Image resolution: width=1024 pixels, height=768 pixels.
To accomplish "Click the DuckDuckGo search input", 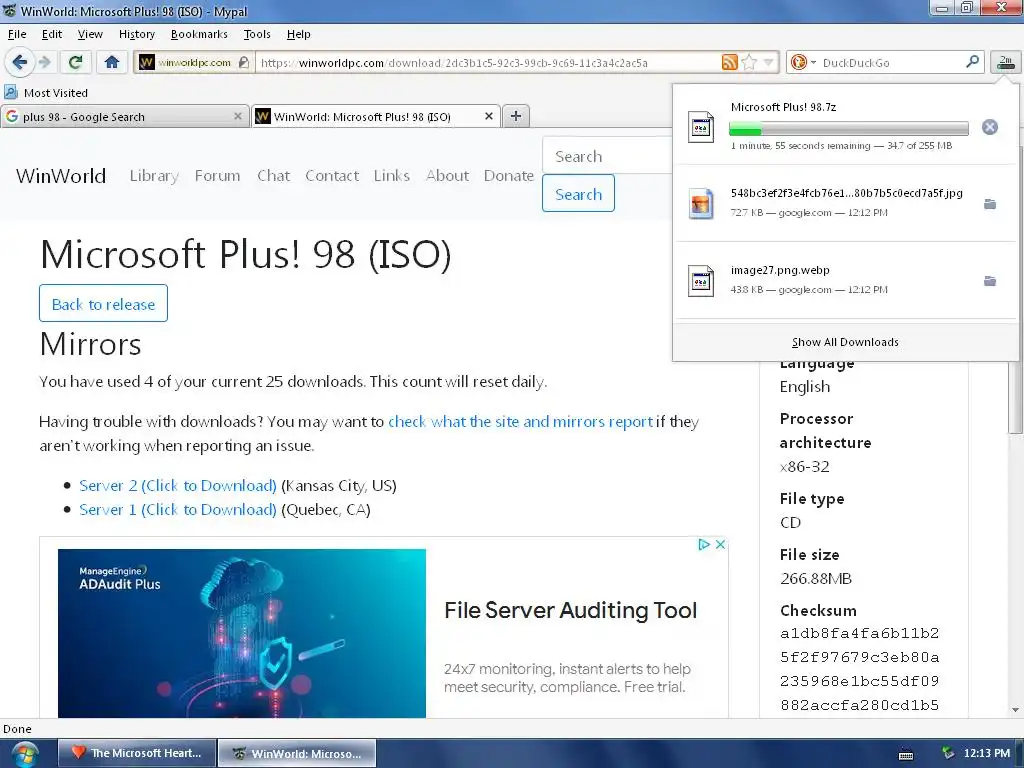I will [891, 63].
